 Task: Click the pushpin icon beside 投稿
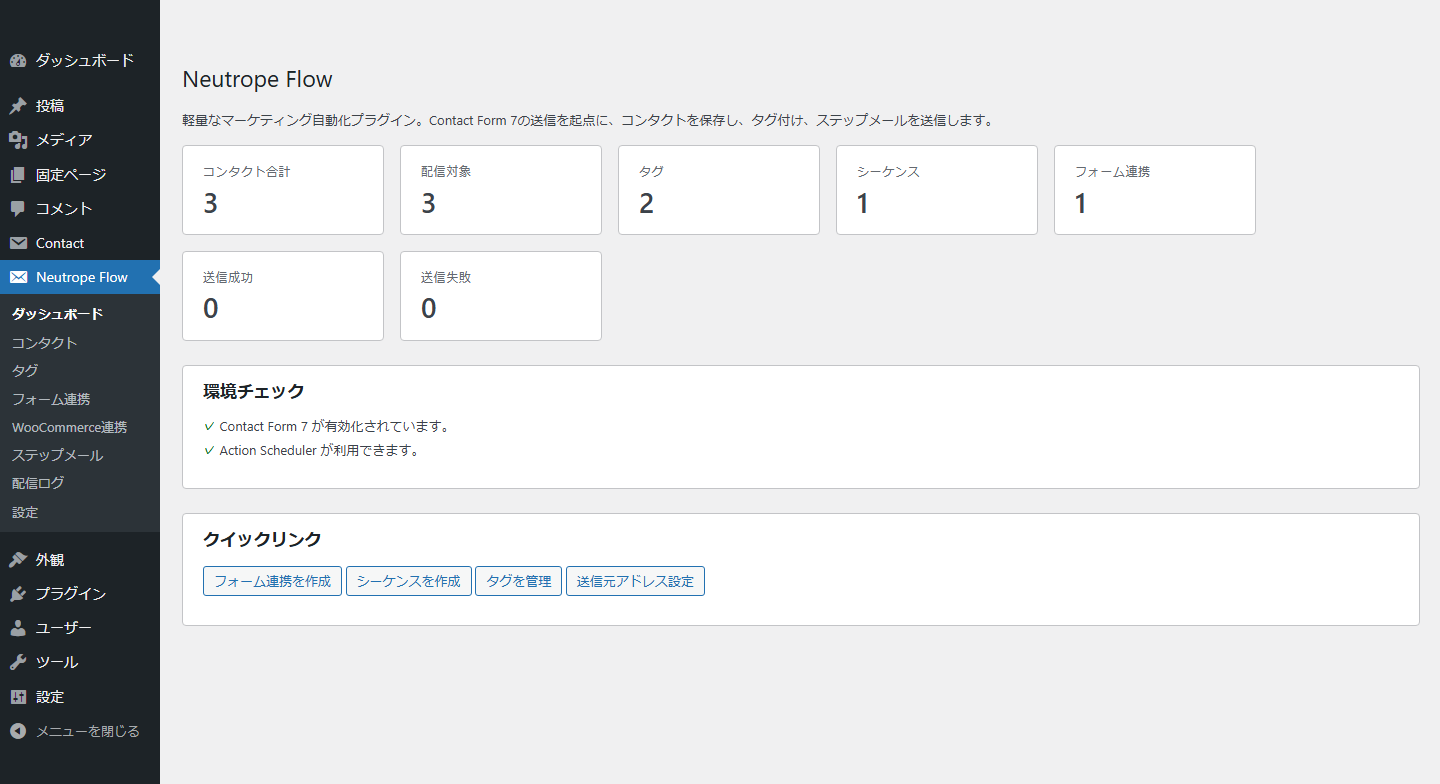click(x=18, y=106)
